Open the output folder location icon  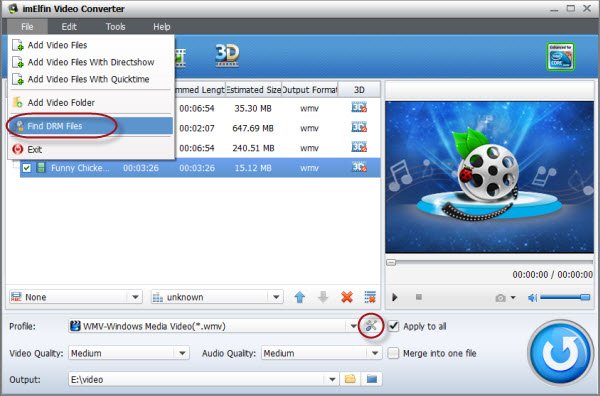pos(372,379)
